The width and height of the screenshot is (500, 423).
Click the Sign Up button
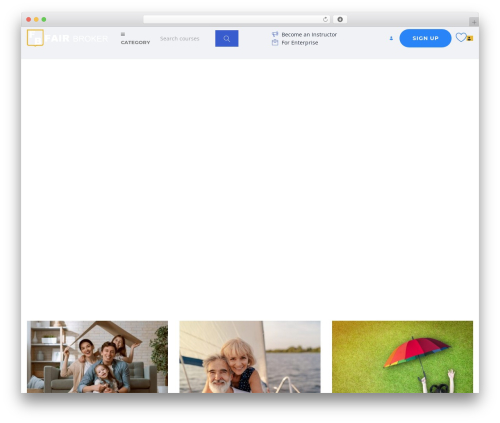(425, 38)
